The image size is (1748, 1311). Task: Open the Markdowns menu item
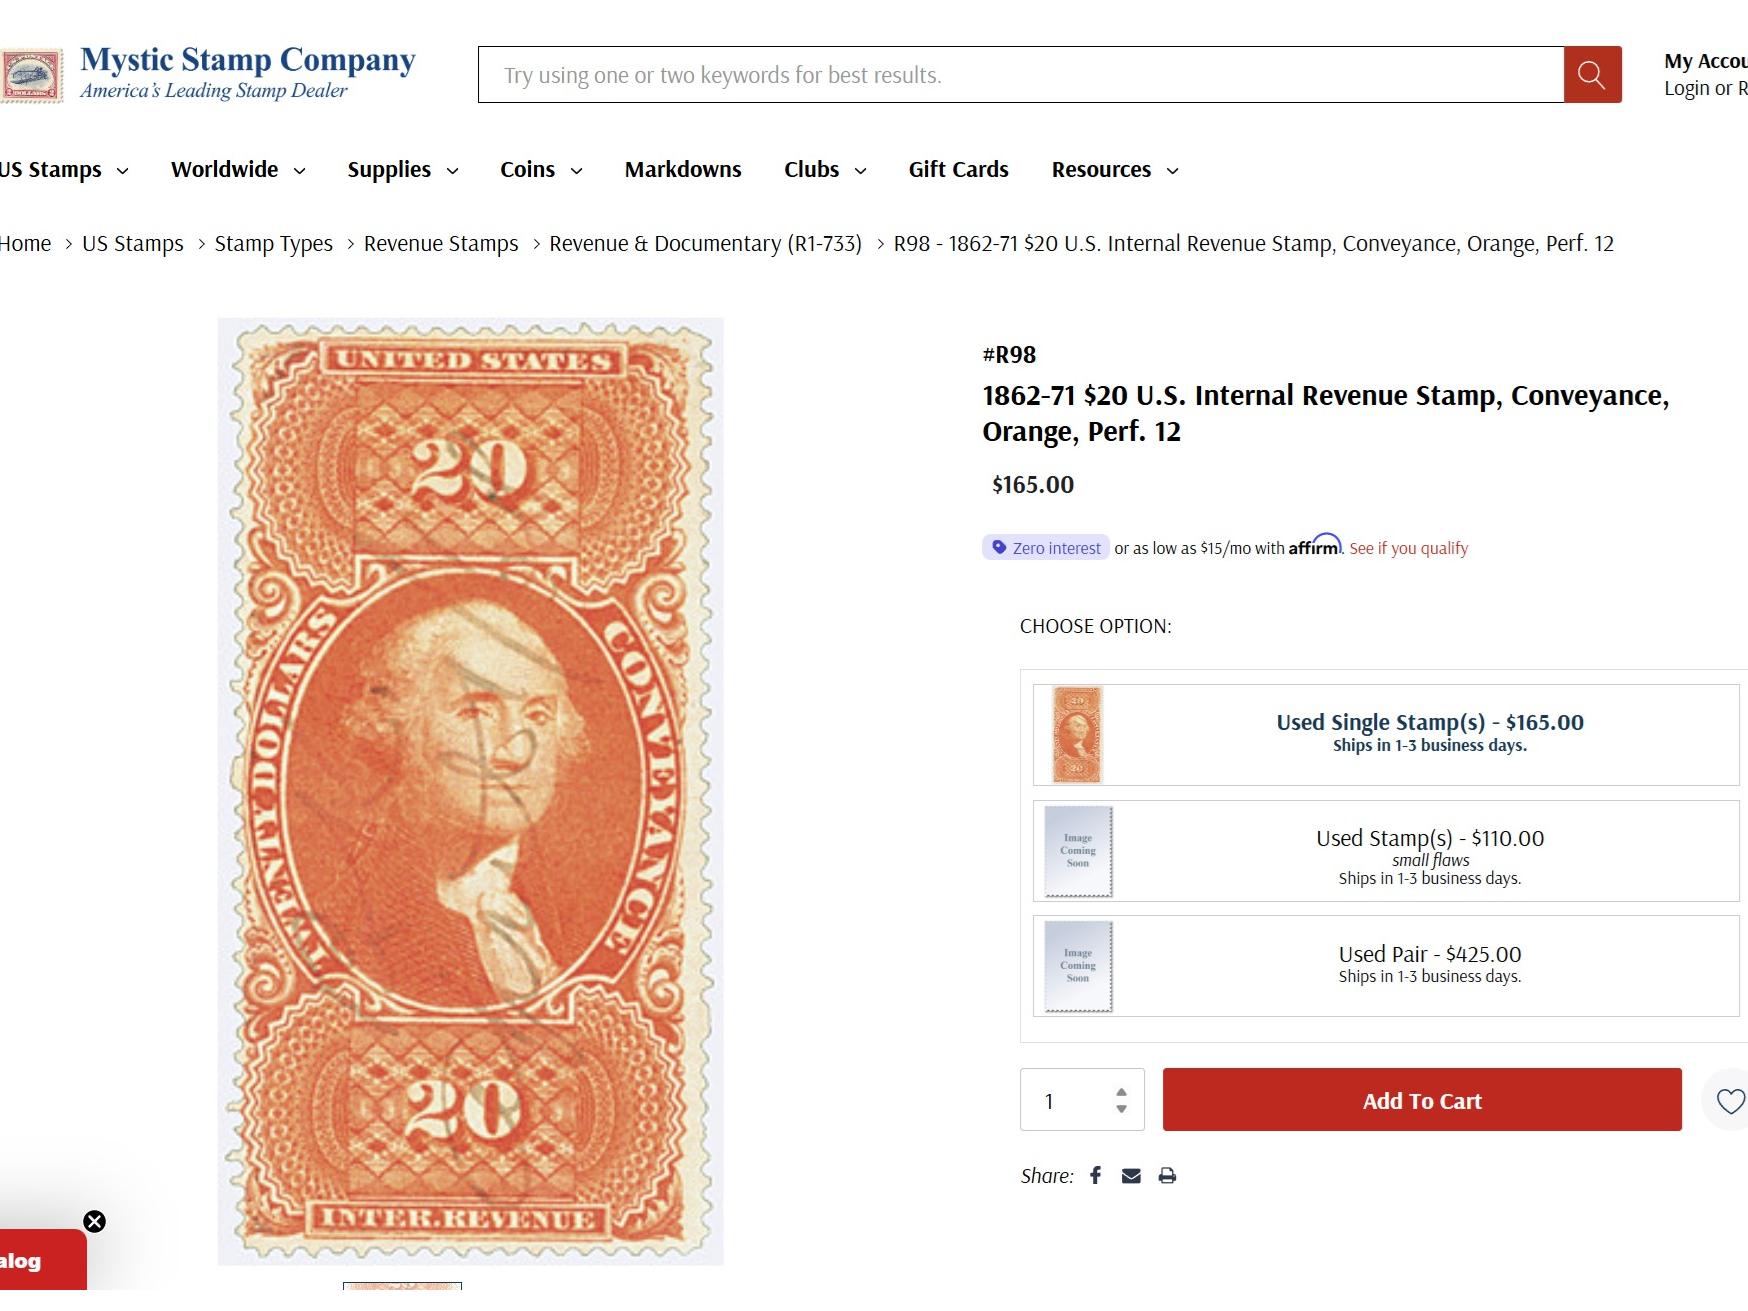[683, 170]
